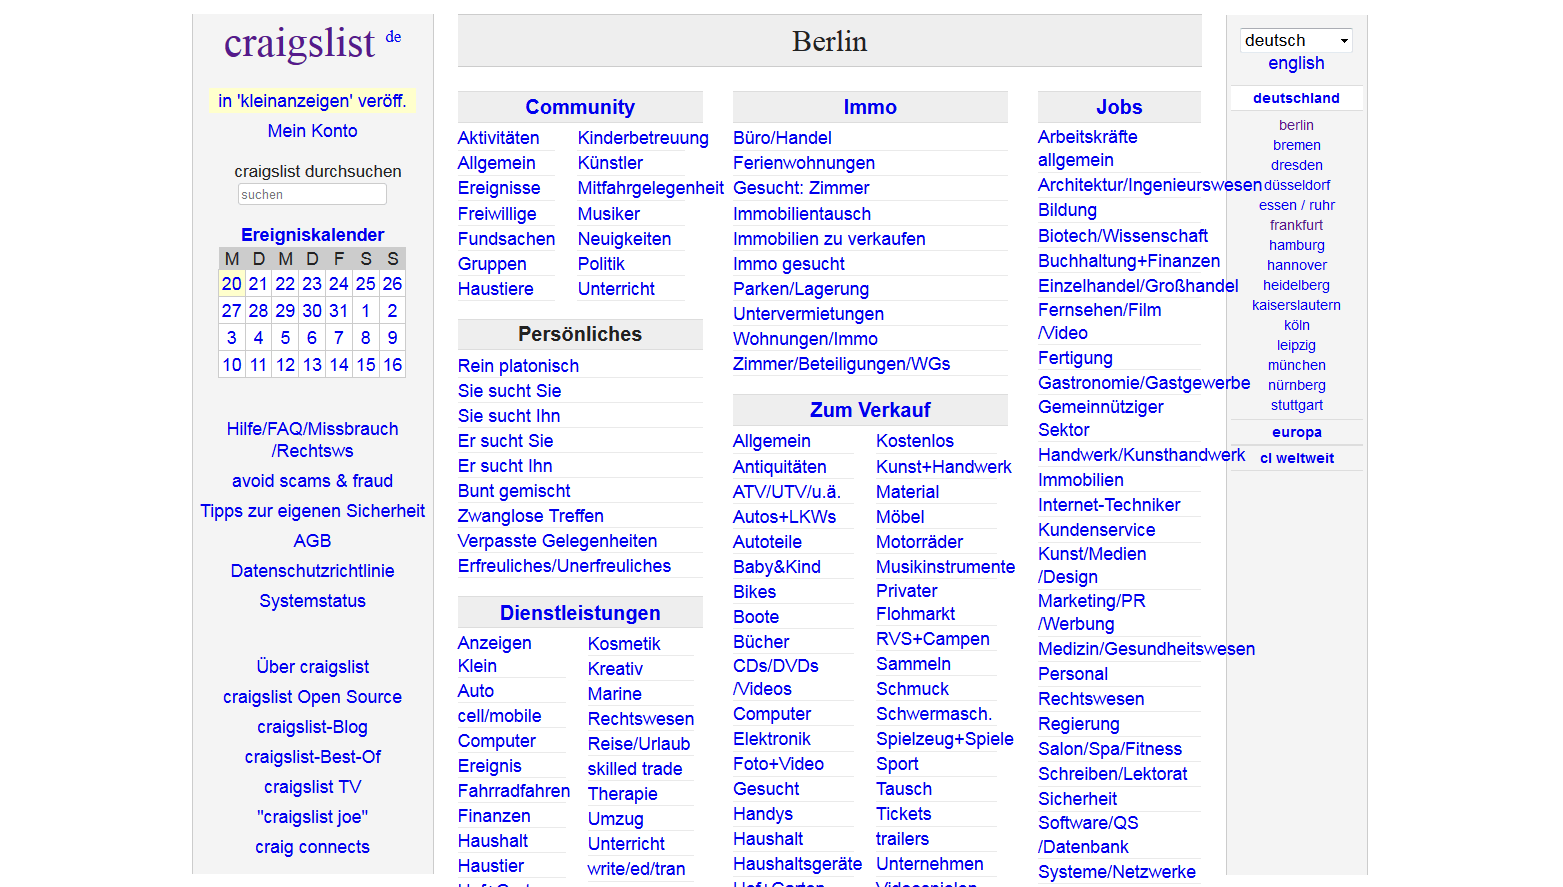Open the Jobs section heading
1563x887 pixels.
pos(1119,107)
